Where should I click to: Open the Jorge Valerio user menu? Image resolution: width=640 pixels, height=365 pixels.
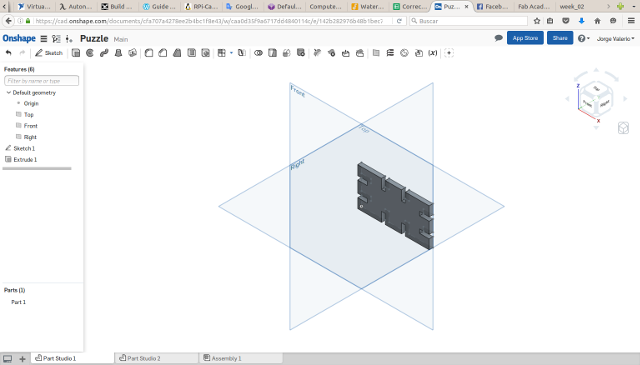[616, 39]
